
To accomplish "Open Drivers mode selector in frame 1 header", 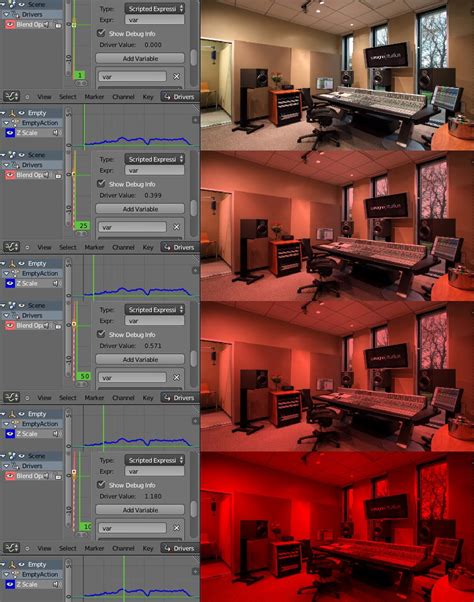I will coord(179,97).
